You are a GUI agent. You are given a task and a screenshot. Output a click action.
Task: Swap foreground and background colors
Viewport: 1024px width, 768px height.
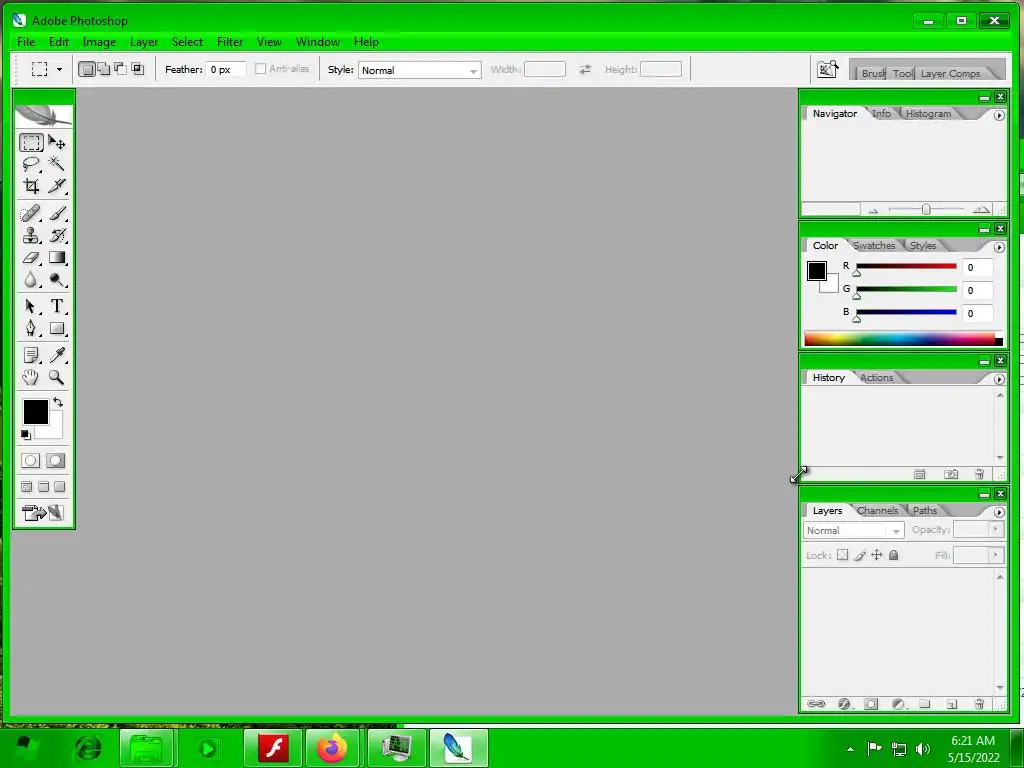point(58,402)
